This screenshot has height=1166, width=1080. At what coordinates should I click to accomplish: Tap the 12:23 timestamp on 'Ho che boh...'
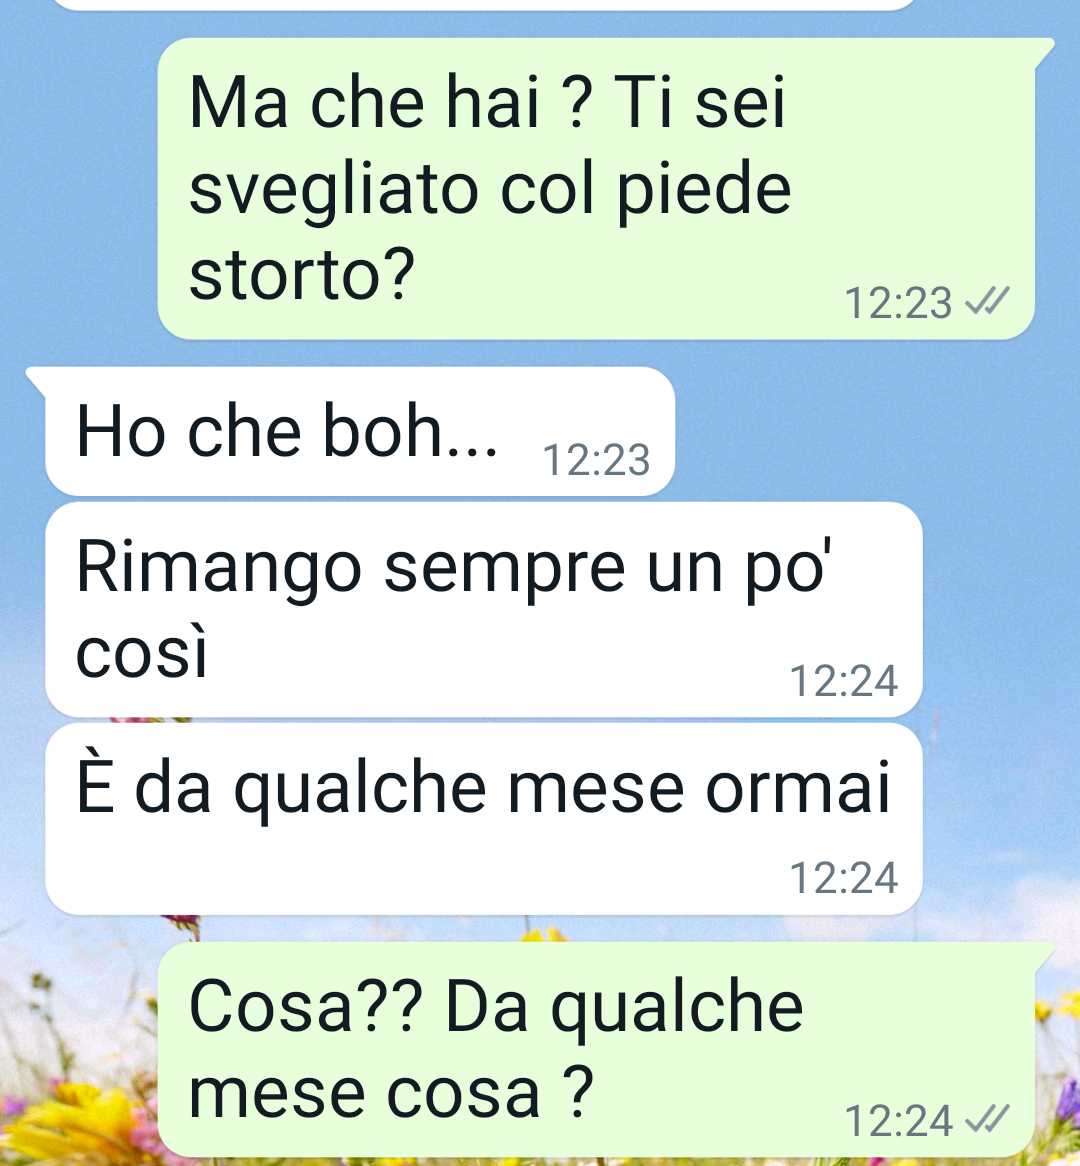click(x=597, y=460)
